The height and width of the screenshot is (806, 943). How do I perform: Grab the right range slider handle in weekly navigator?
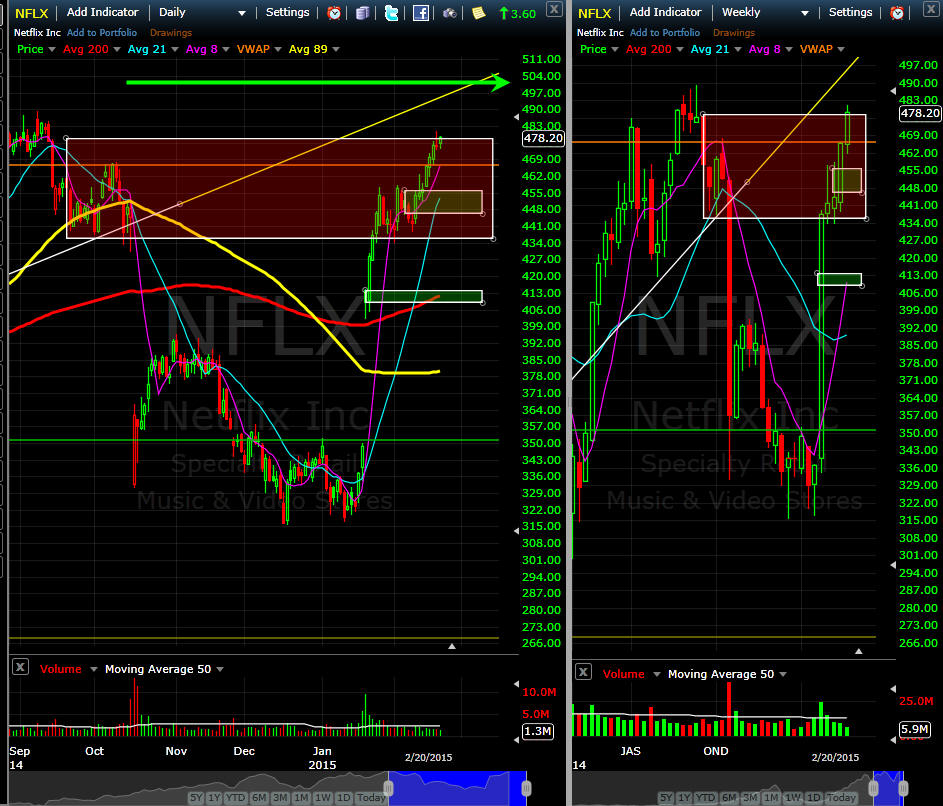pyautogui.click(x=903, y=788)
